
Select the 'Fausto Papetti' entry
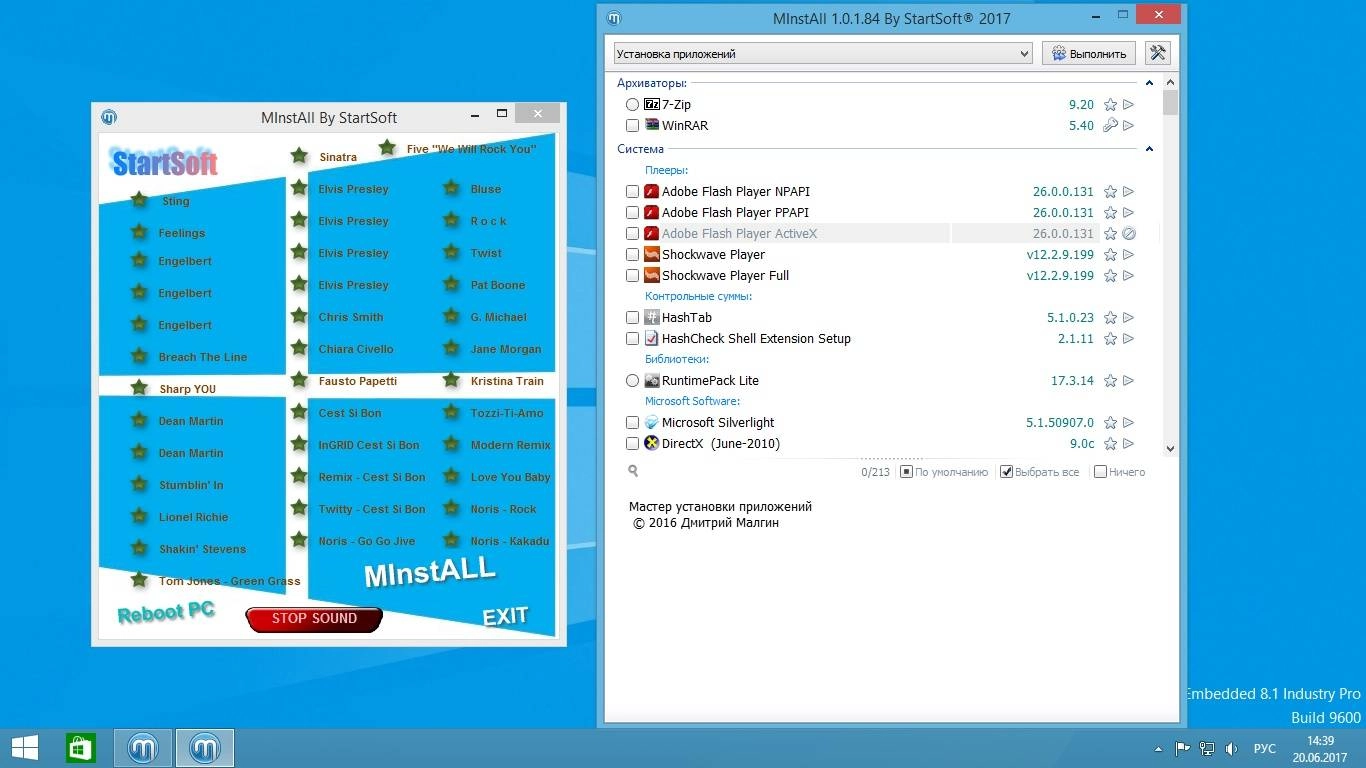[358, 381]
